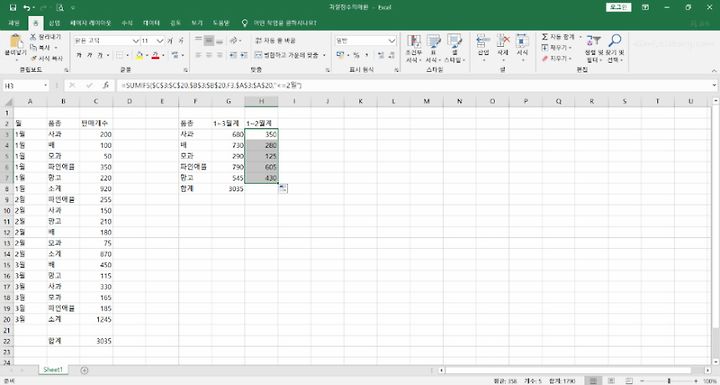
Task: Open font size dropdown showing 11
Action: tap(160, 41)
